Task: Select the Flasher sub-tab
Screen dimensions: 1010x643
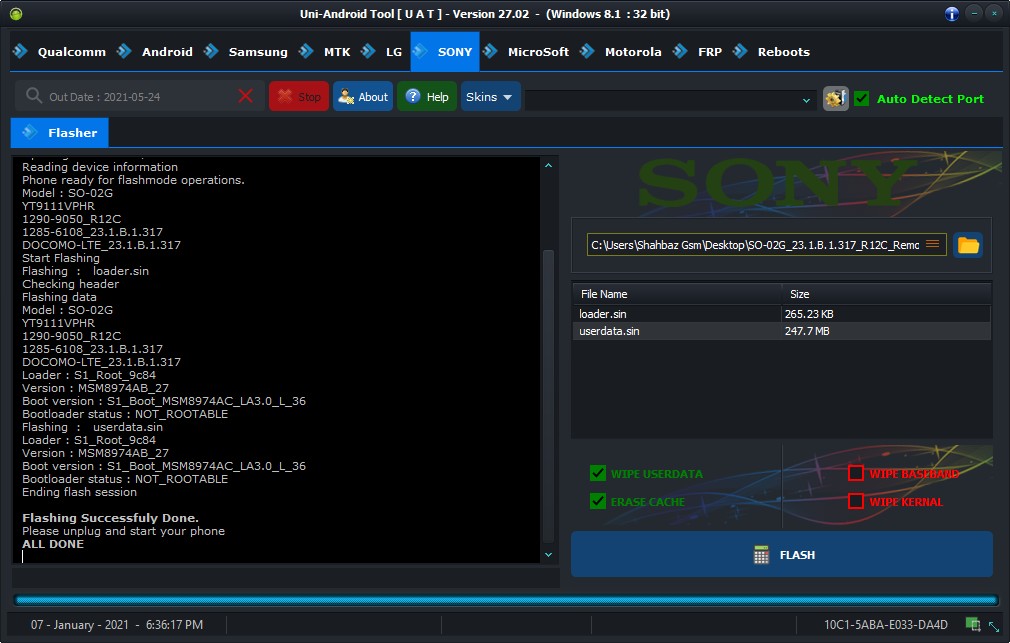Action: click(59, 133)
